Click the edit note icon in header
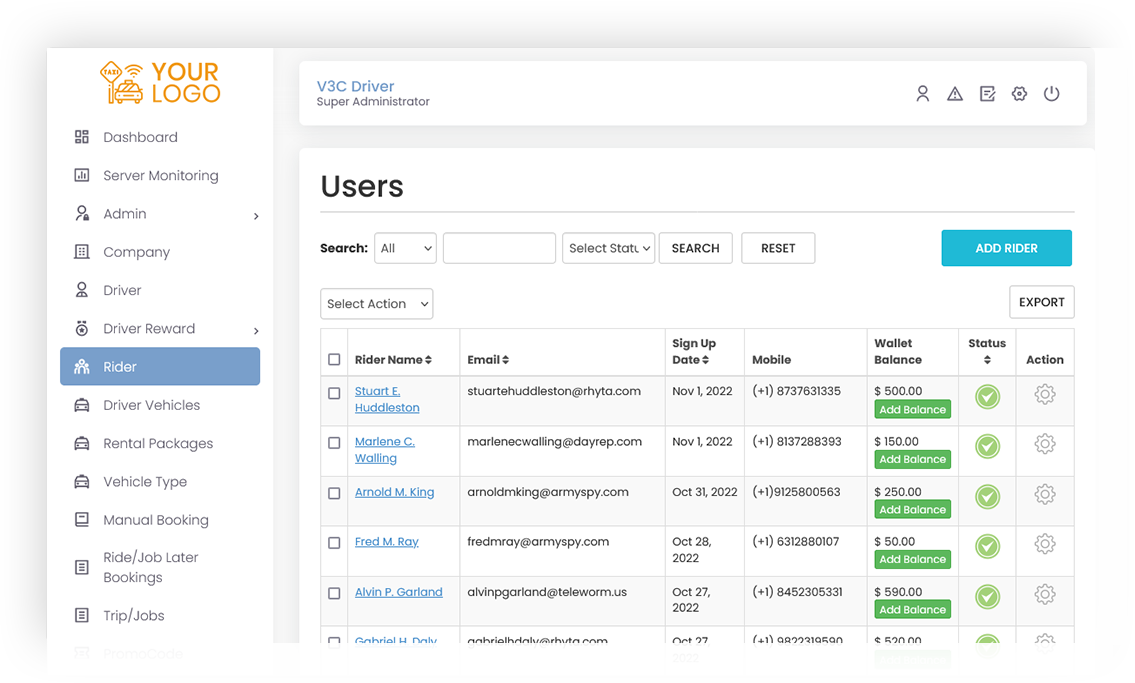 pos(987,94)
